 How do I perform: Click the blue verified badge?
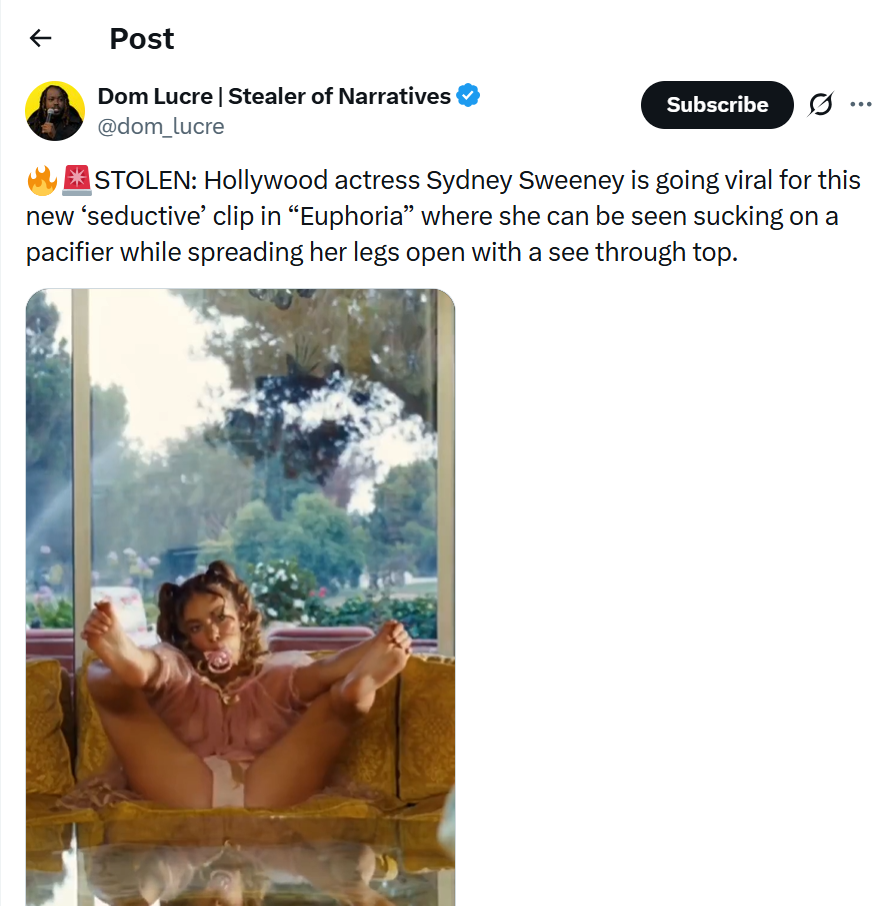click(x=468, y=96)
